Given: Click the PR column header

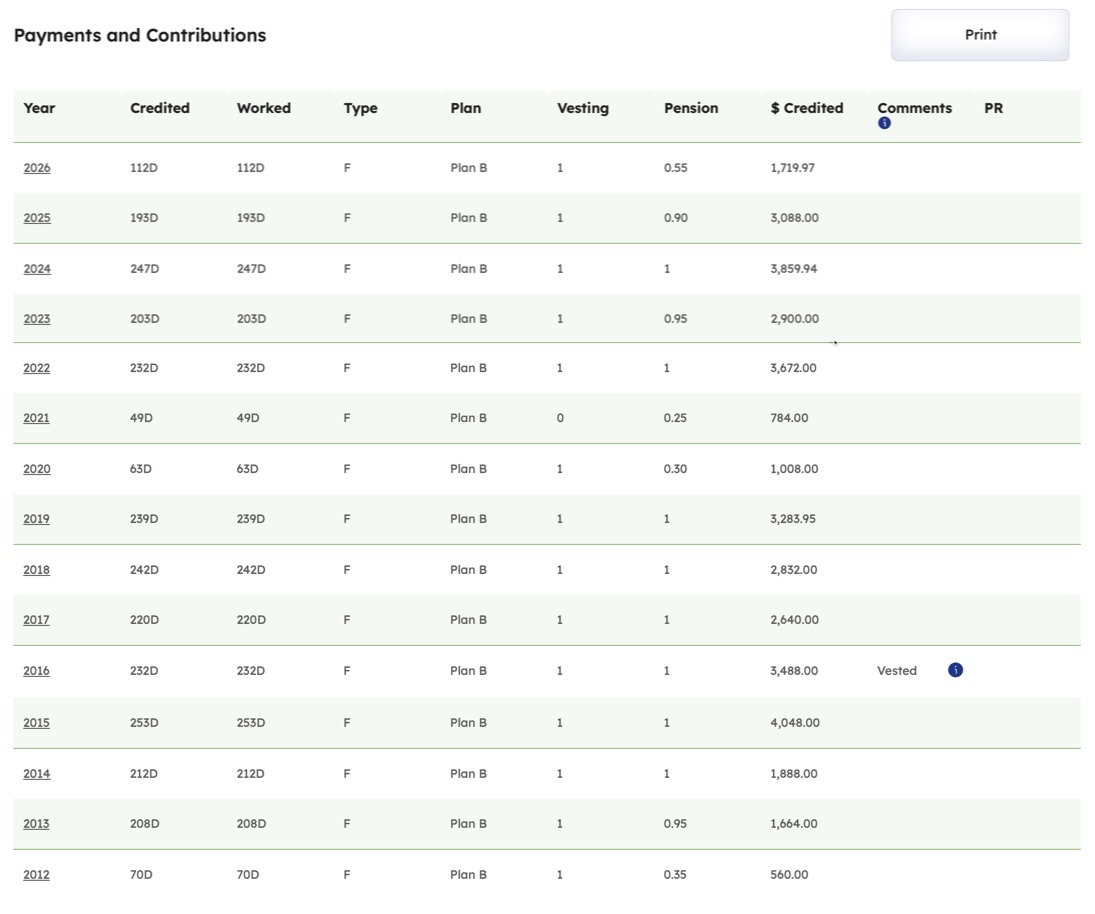Looking at the screenshot, I should coord(994,108).
